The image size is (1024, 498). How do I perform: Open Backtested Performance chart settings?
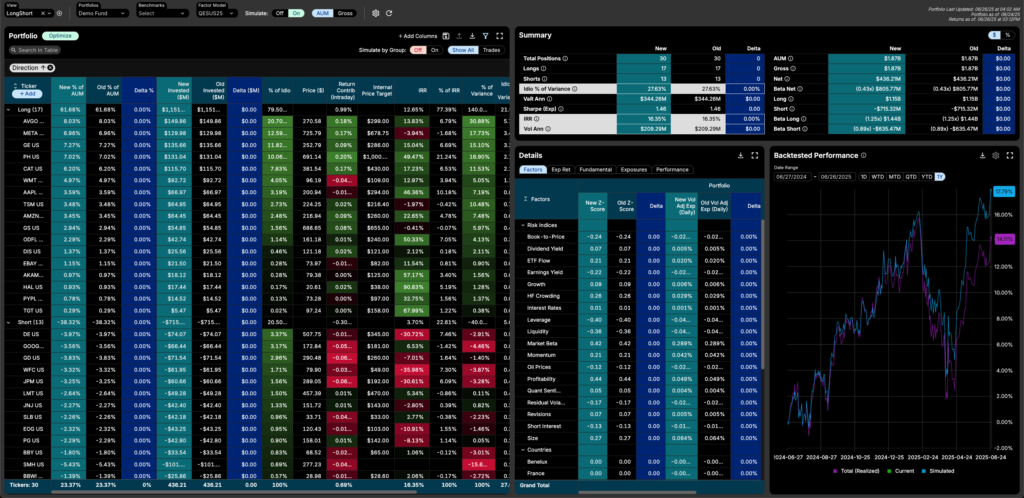point(996,155)
